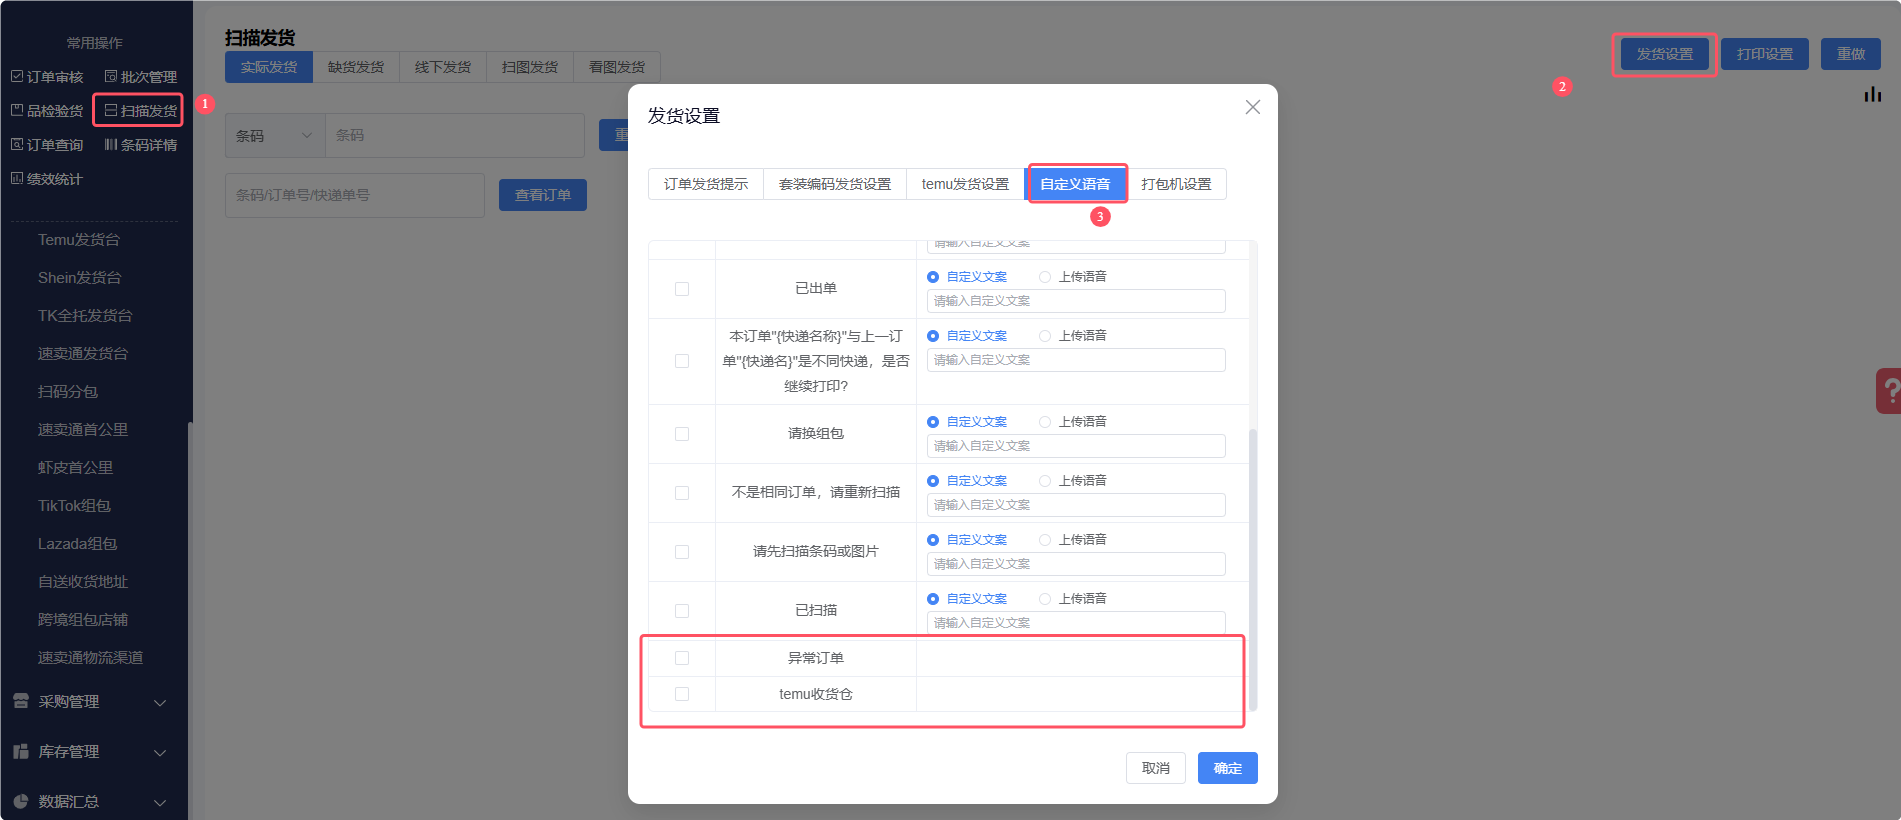Click the 取消 cancel button
This screenshot has width=1901, height=820.
(x=1155, y=768)
